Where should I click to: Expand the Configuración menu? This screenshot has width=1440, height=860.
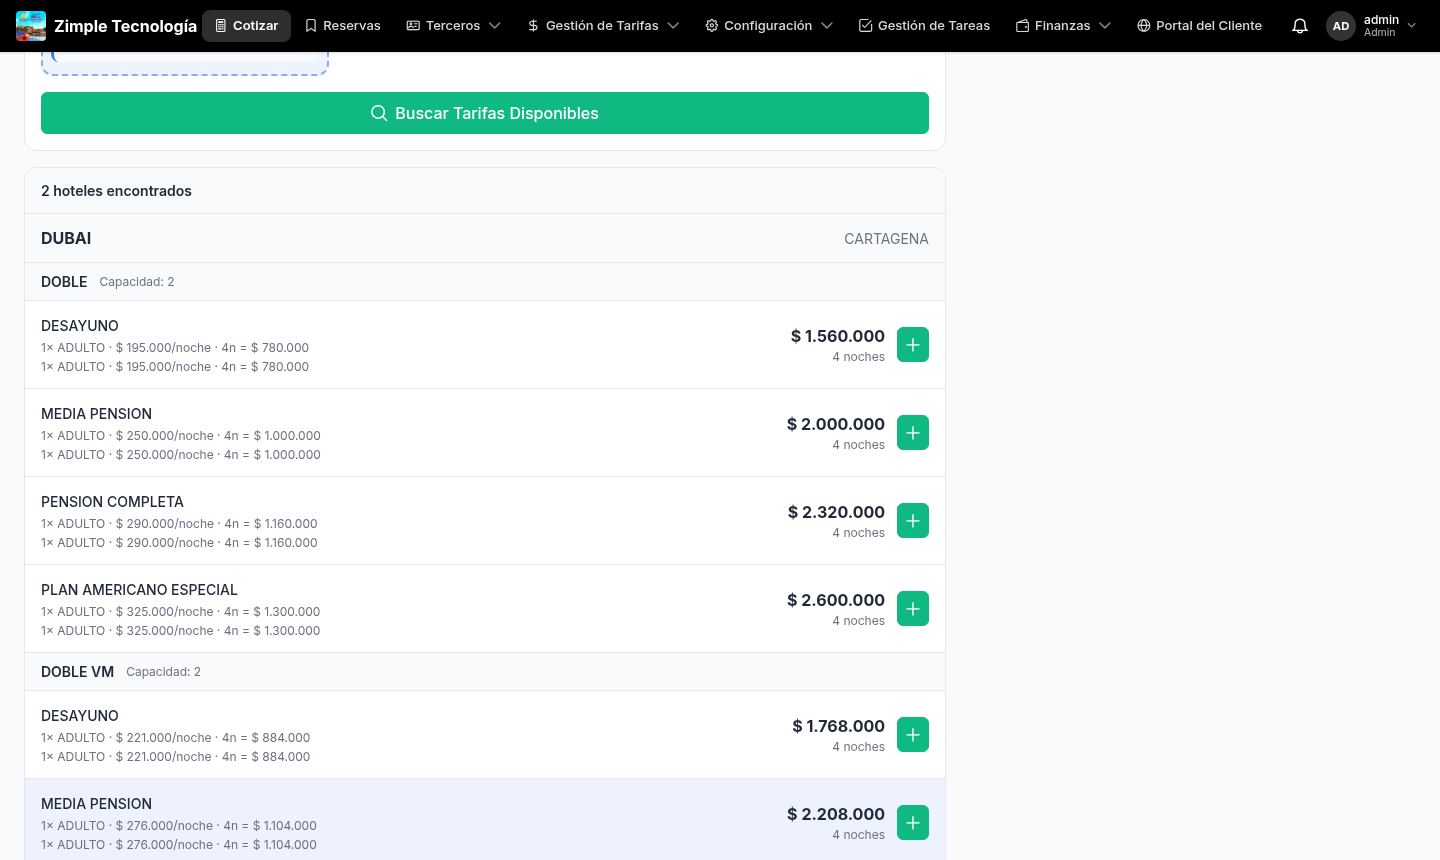(x=768, y=26)
